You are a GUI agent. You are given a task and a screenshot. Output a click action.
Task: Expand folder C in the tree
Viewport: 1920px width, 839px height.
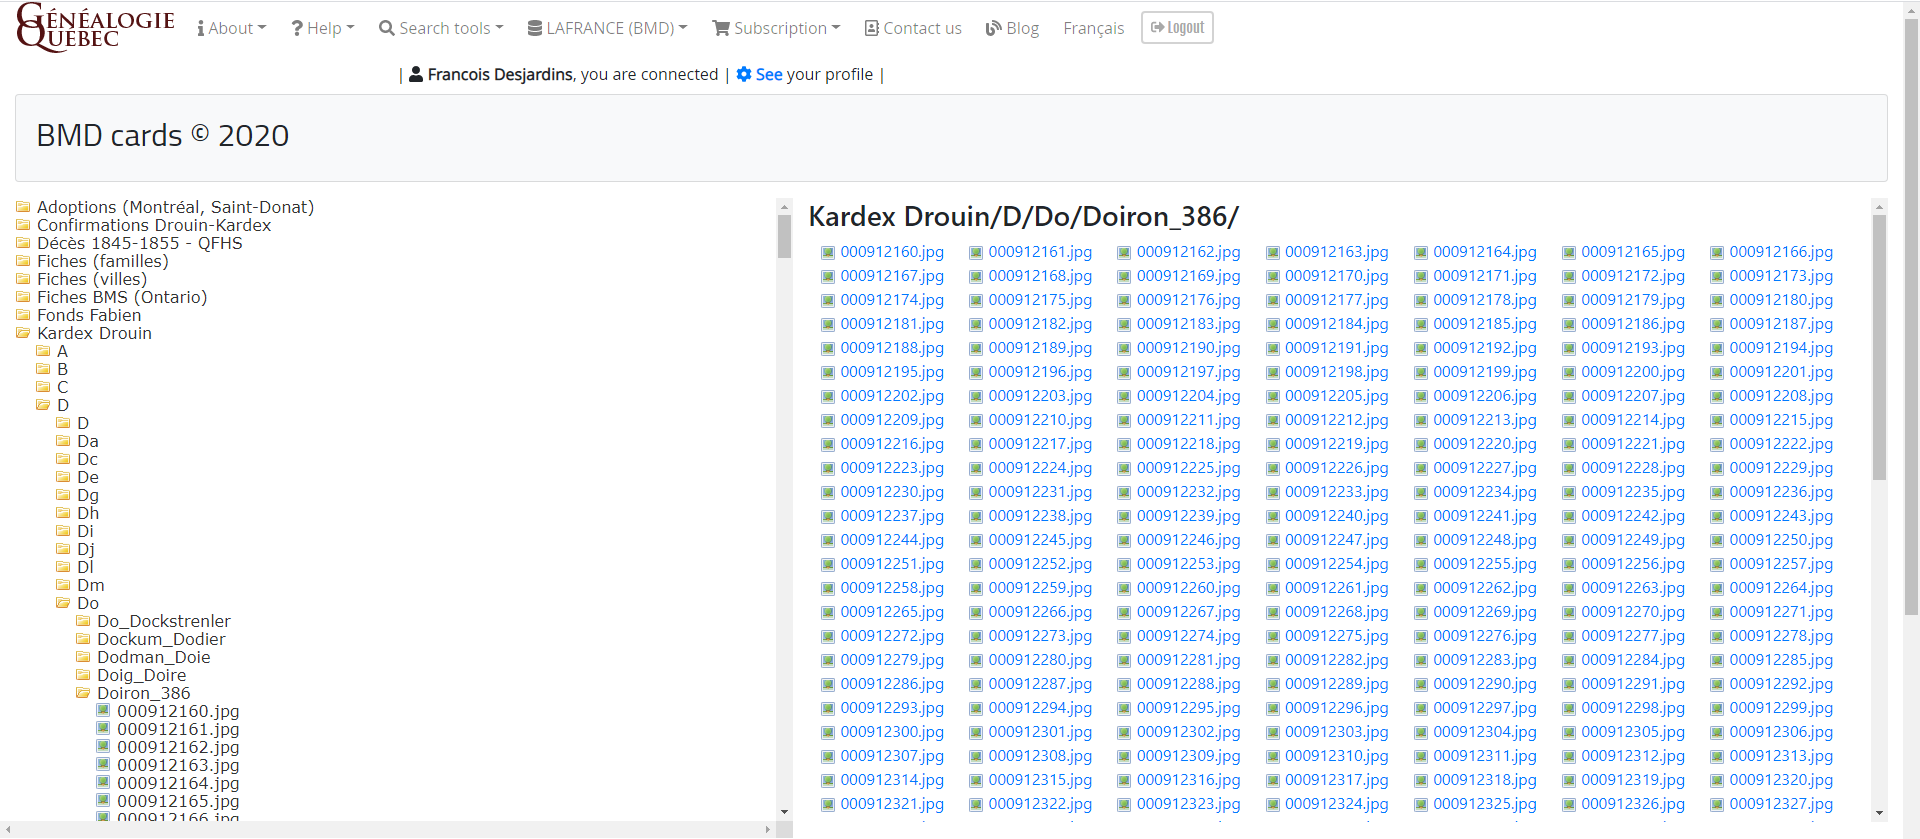[x=62, y=387]
